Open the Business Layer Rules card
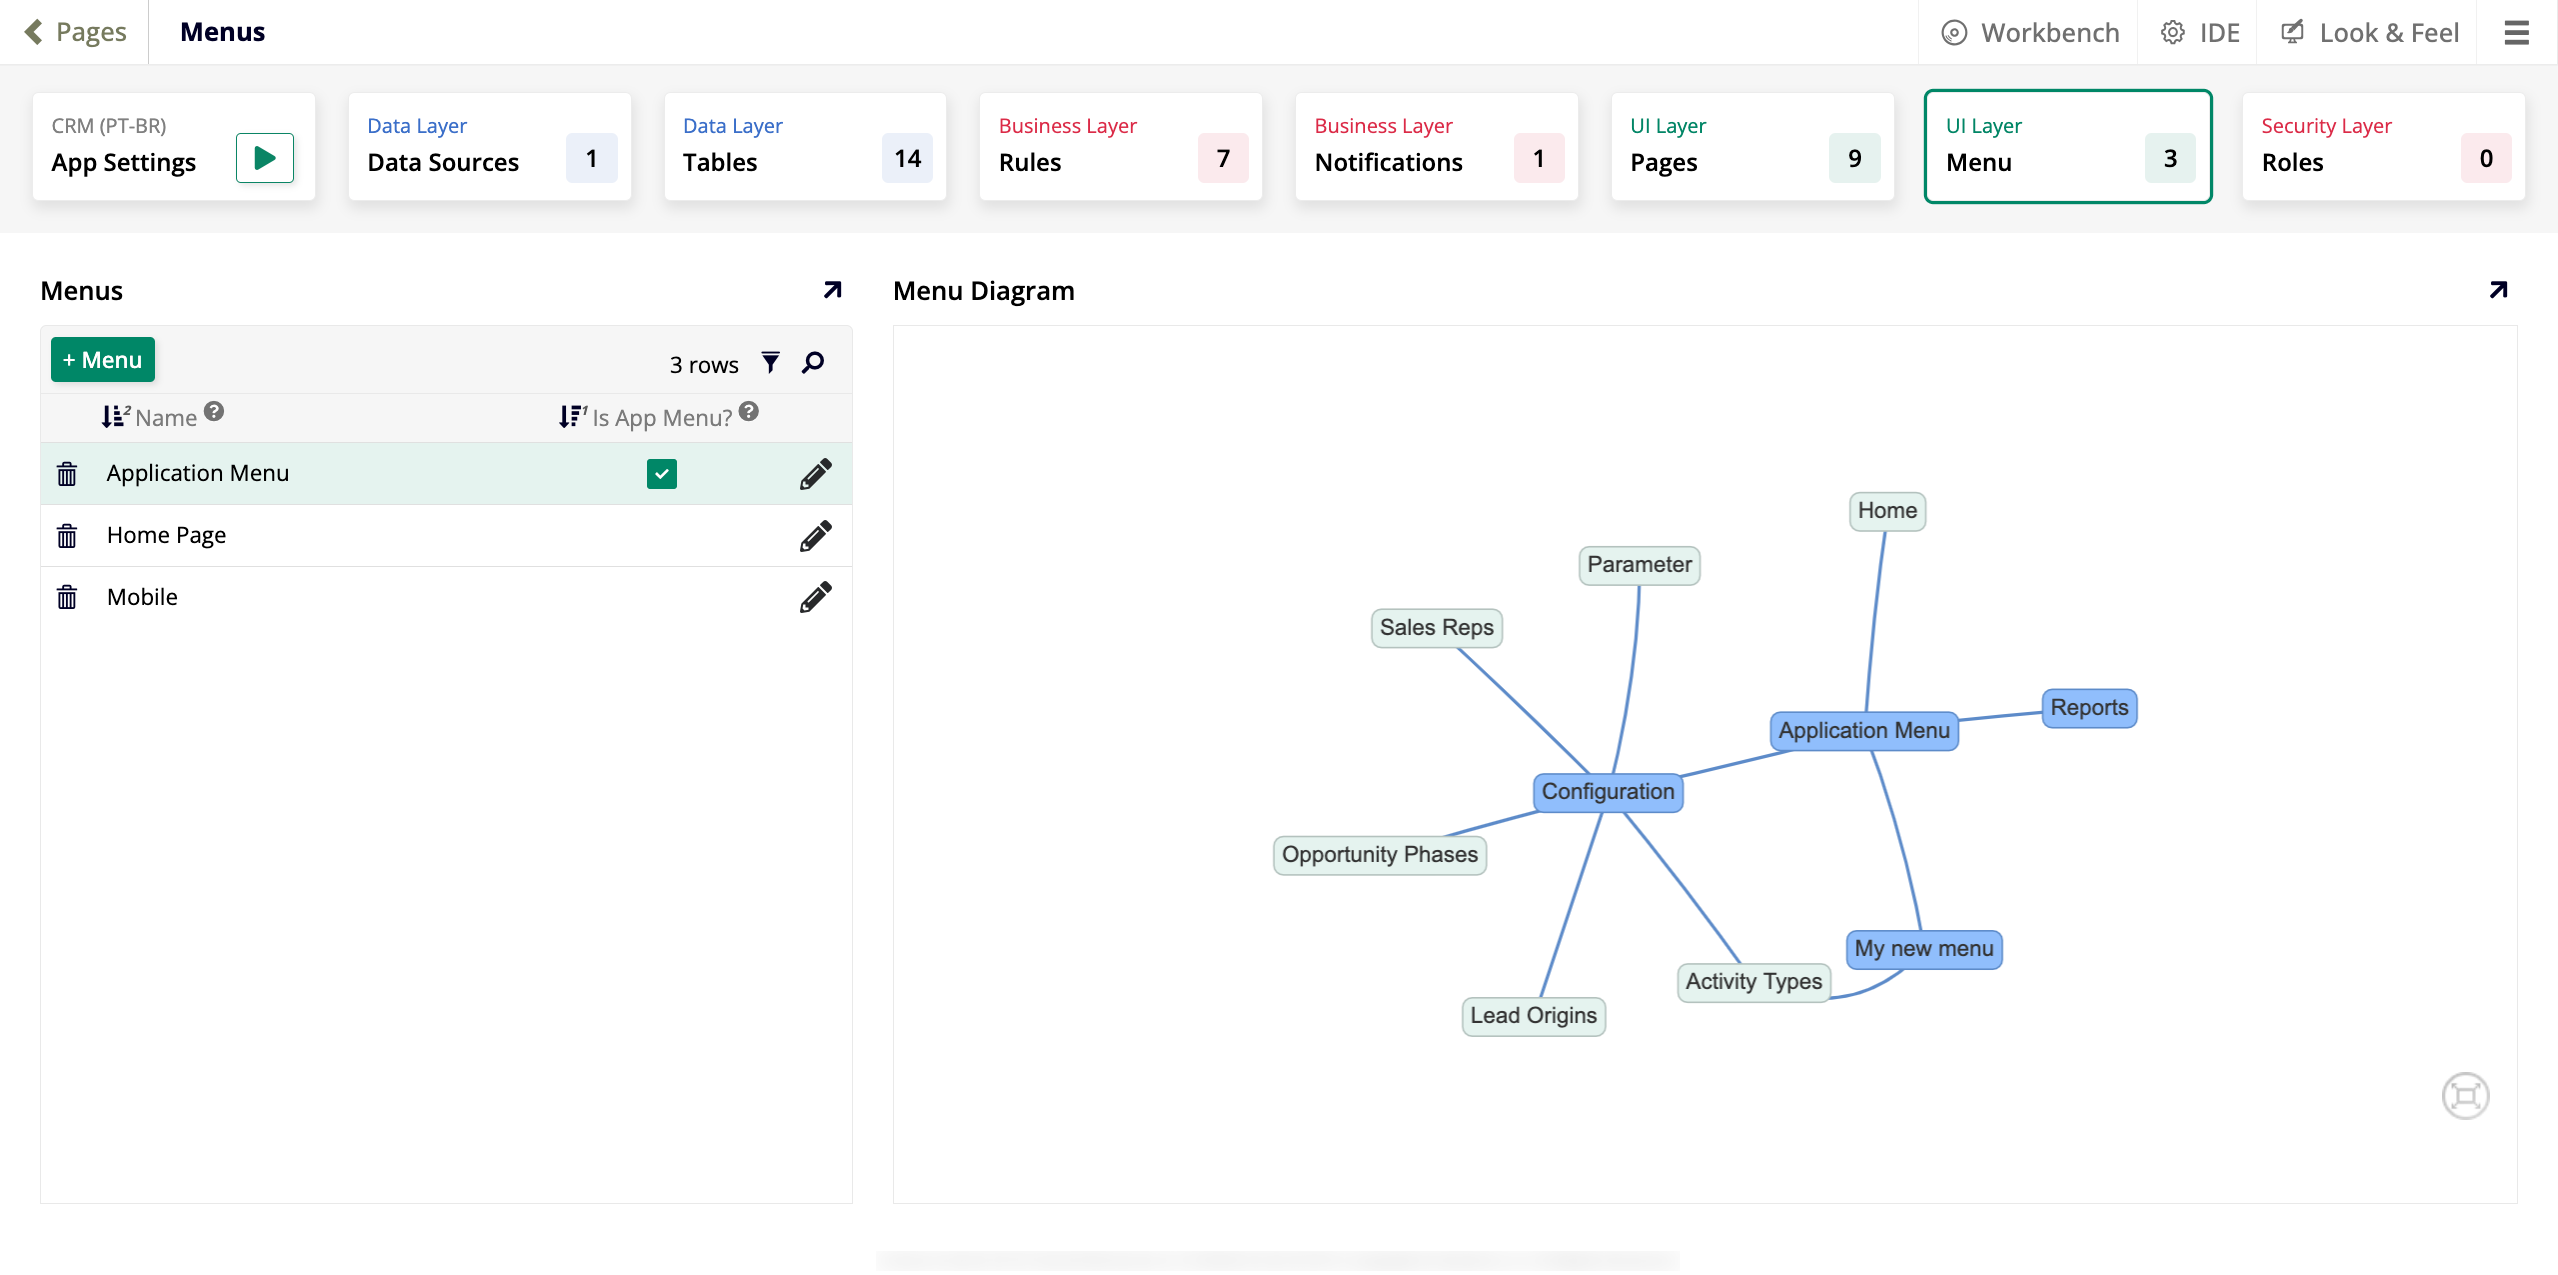This screenshot has height=1275, width=2558. 1120,147
